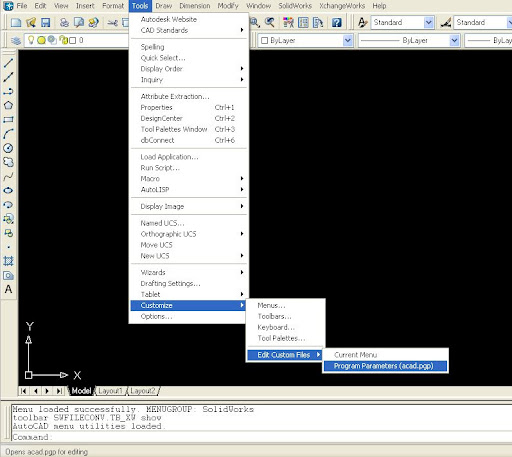
Task: Select Drafting Settings... menu entry
Action: pyautogui.click(x=189, y=283)
